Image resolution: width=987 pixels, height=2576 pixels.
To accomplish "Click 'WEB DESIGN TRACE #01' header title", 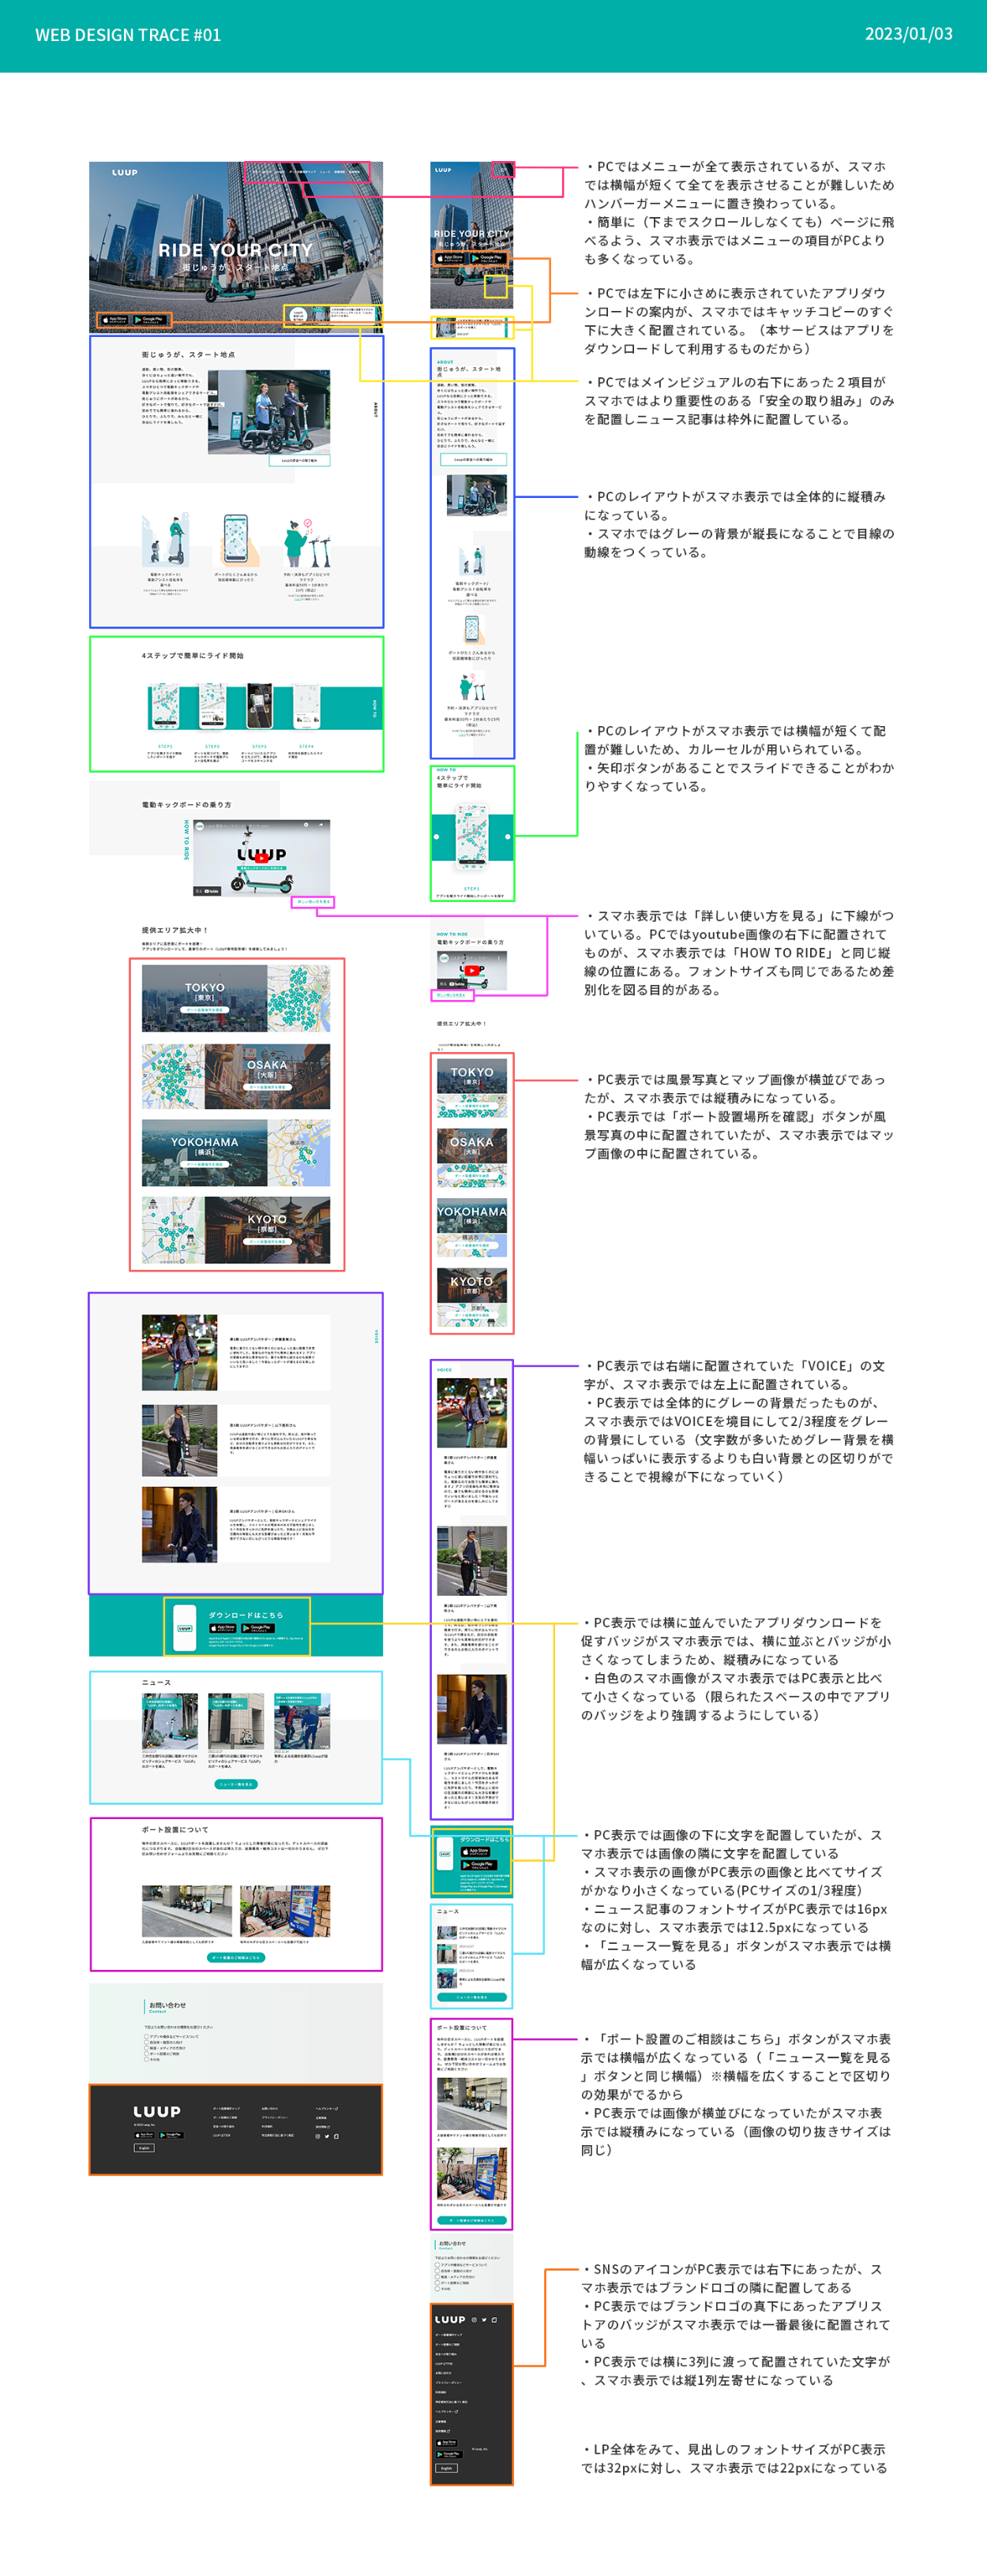I will pos(128,35).
